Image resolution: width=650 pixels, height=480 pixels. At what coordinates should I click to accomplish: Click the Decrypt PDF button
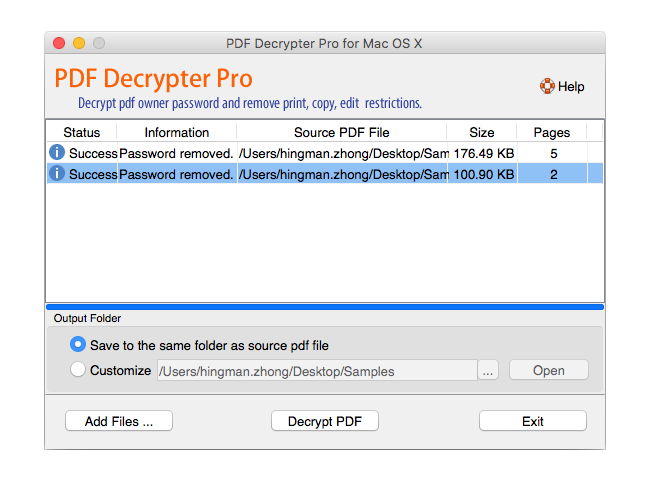pos(325,421)
